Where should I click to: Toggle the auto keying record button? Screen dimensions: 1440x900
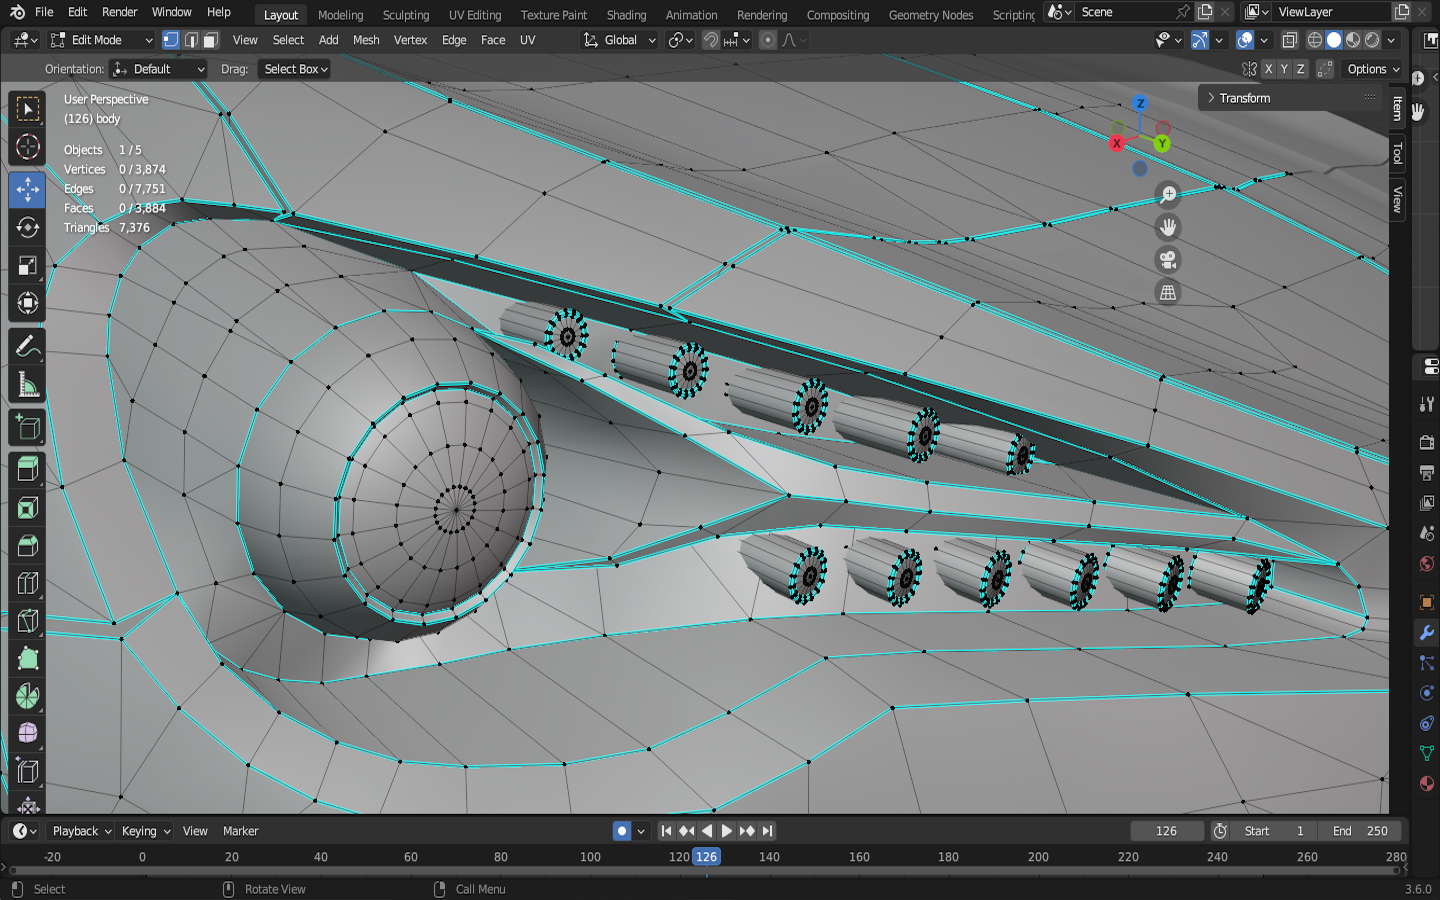[x=622, y=831]
